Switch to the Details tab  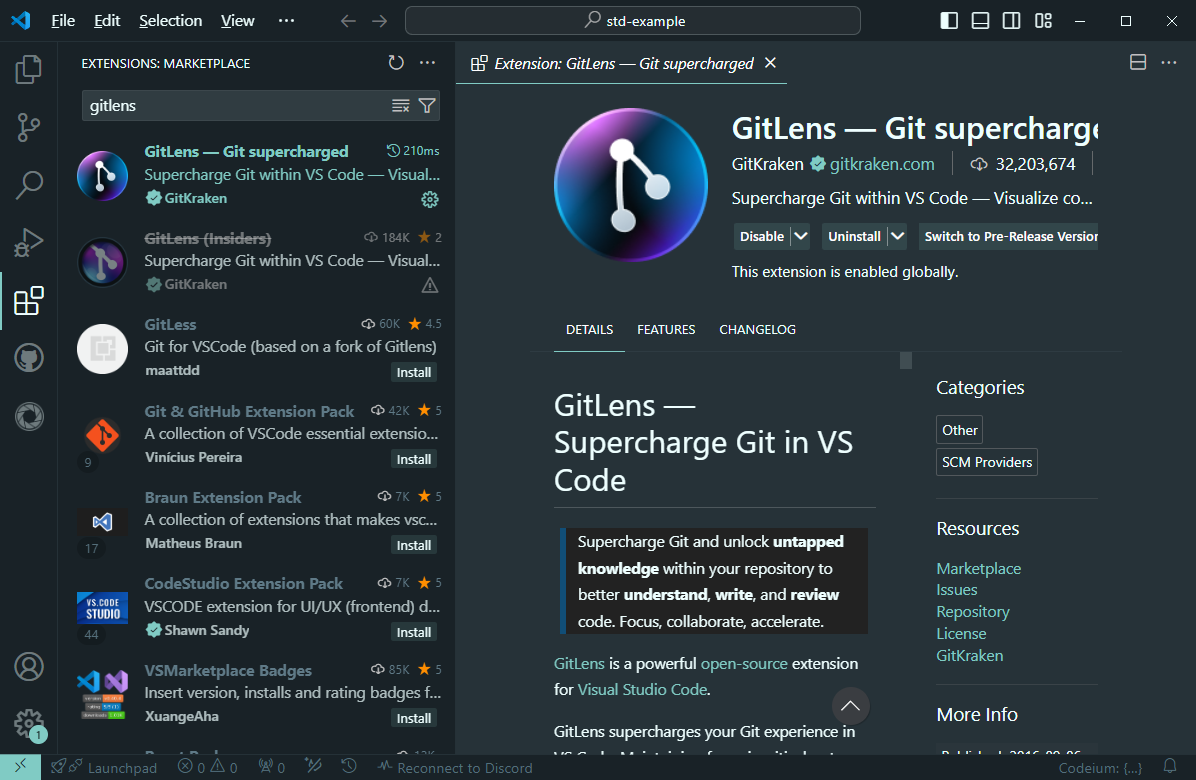(590, 329)
